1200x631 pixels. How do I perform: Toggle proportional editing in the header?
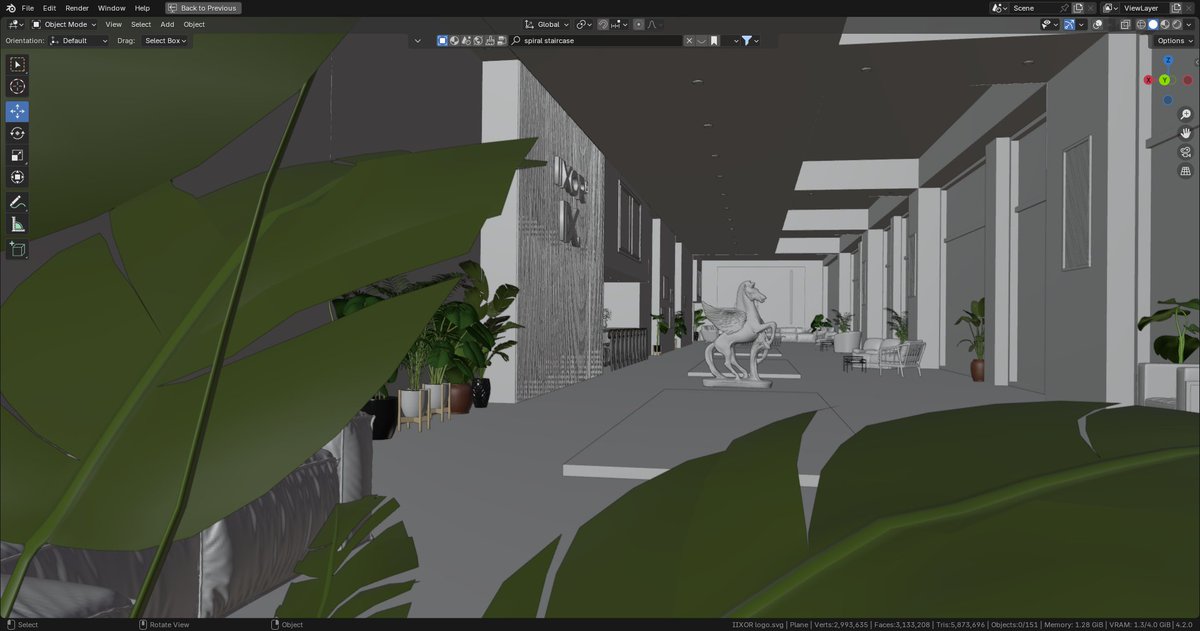[x=638, y=24]
